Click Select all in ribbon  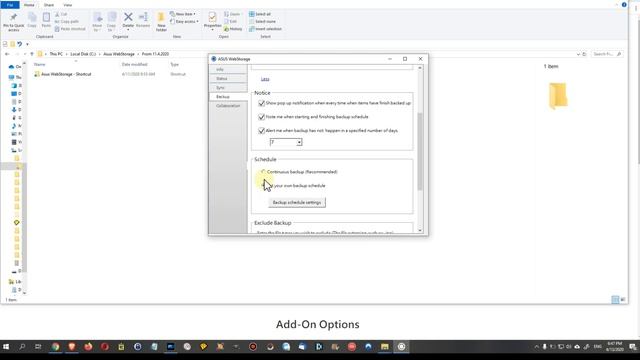[260, 14]
